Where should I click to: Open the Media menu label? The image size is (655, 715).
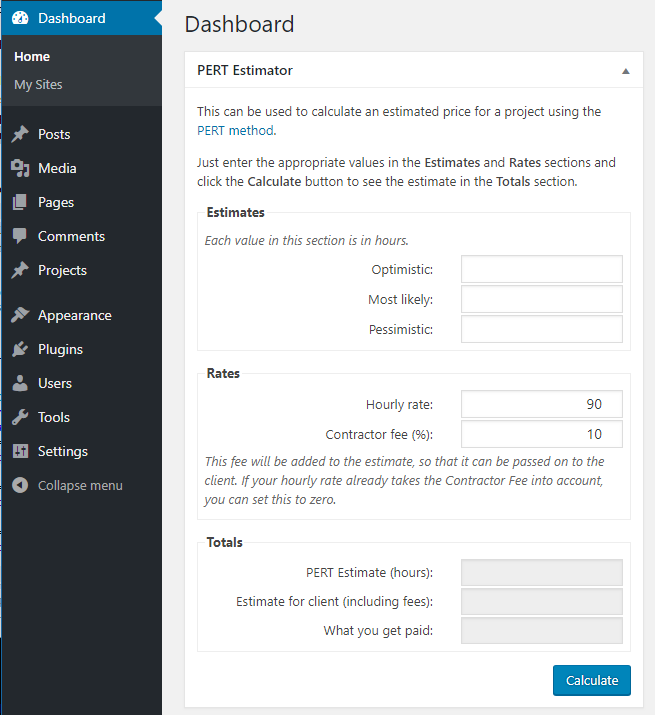(x=57, y=168)
